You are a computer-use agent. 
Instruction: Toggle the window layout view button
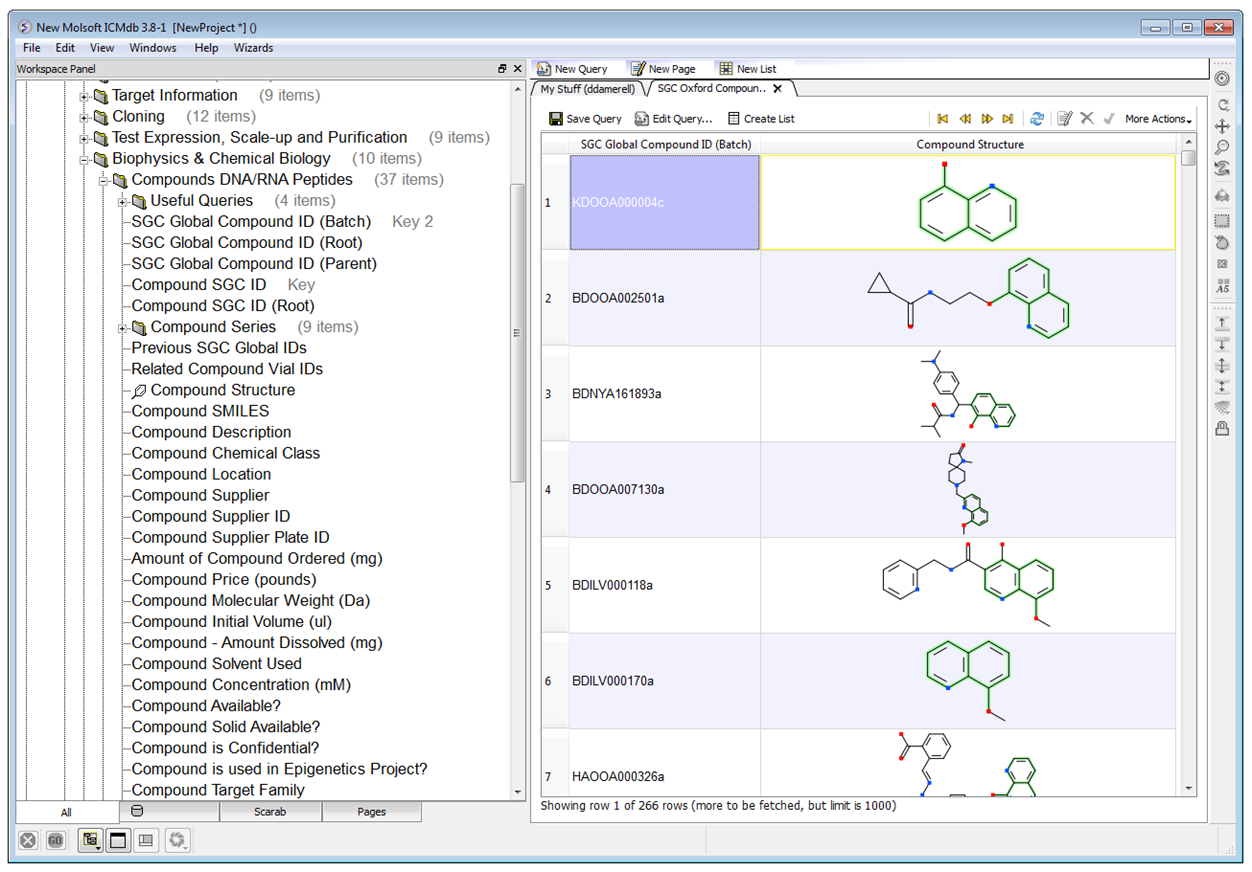point(118,841)
